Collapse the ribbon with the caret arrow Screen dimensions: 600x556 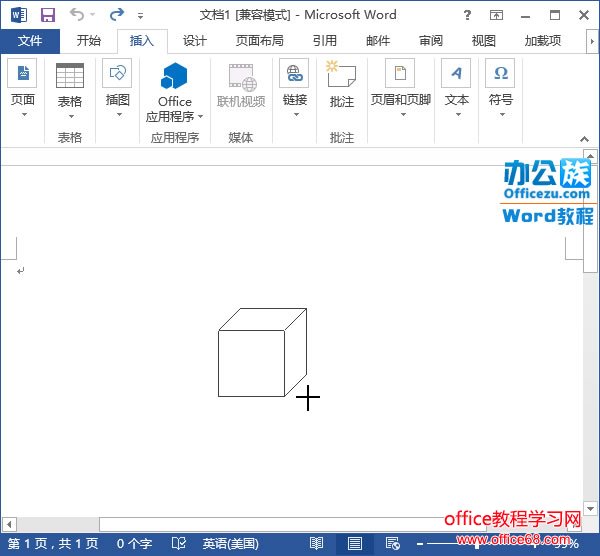pyautogui.click(x=584, y=139)
